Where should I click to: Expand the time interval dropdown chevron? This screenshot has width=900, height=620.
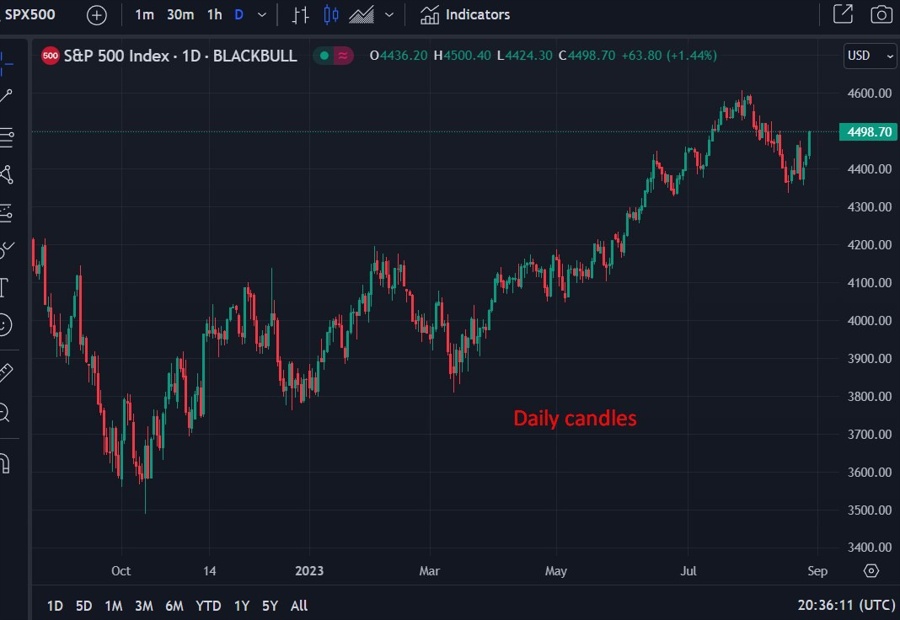click(262, 15)
